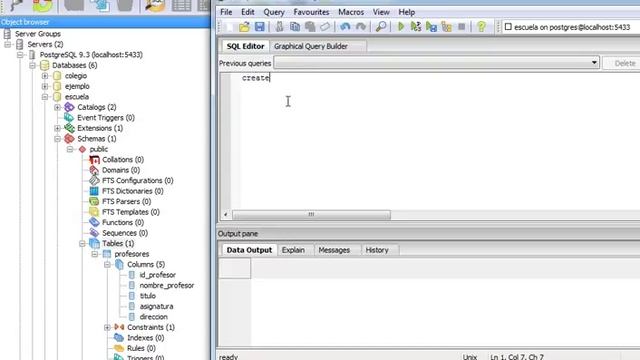The height and width of the screenshot is (360, 640).
Task: Select the Extensions (1) node
Action: pyautogui.click(x=100, y=128)
